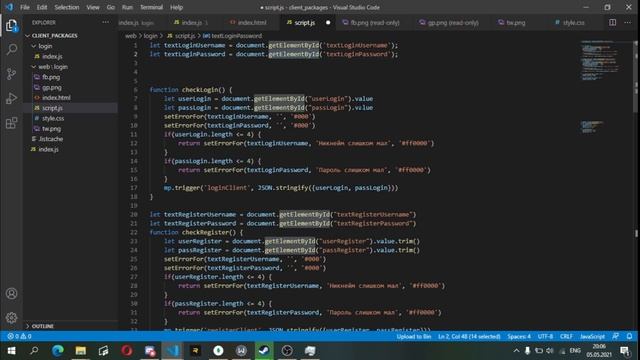Screen dimensions: 640x360
Task: Switch to VS Code taskbar icon
Action: click(x=172, y=351)
